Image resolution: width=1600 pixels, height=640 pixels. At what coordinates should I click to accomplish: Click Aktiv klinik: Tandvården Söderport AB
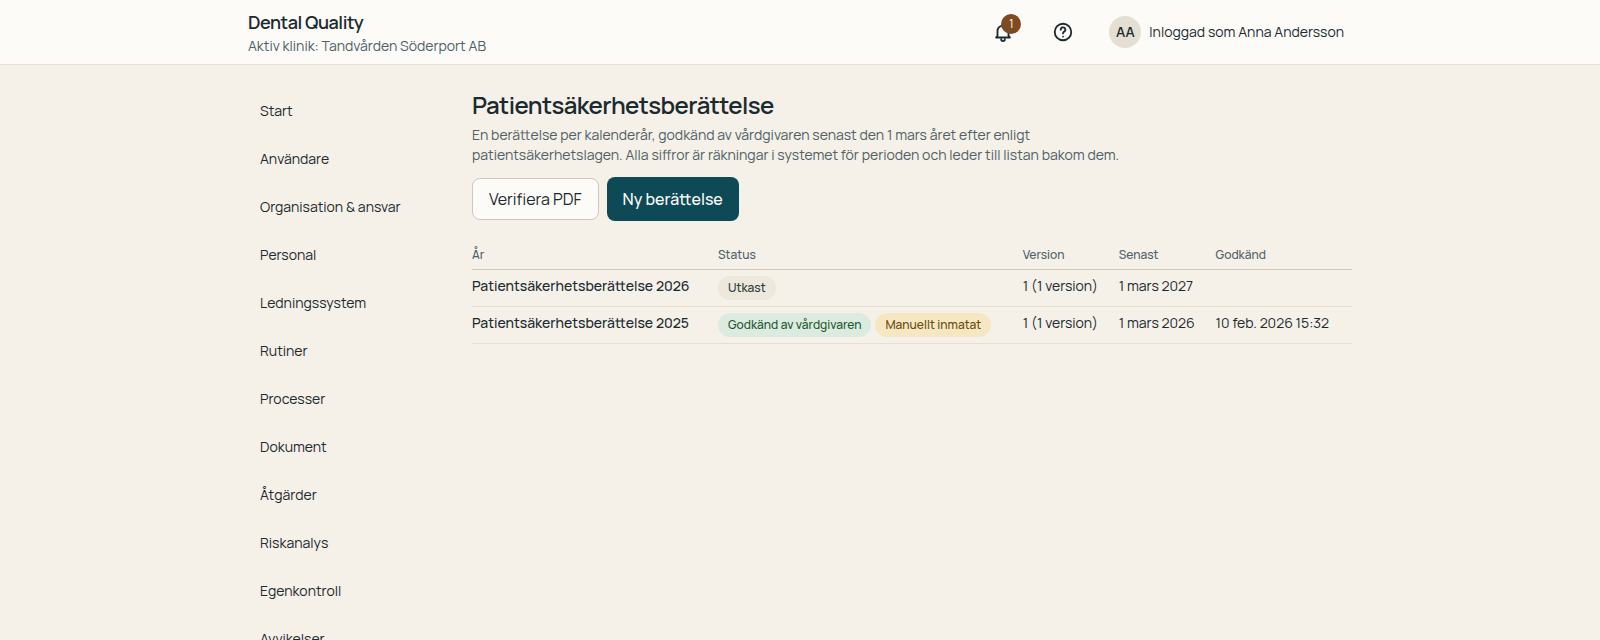[x=367, y=46]
